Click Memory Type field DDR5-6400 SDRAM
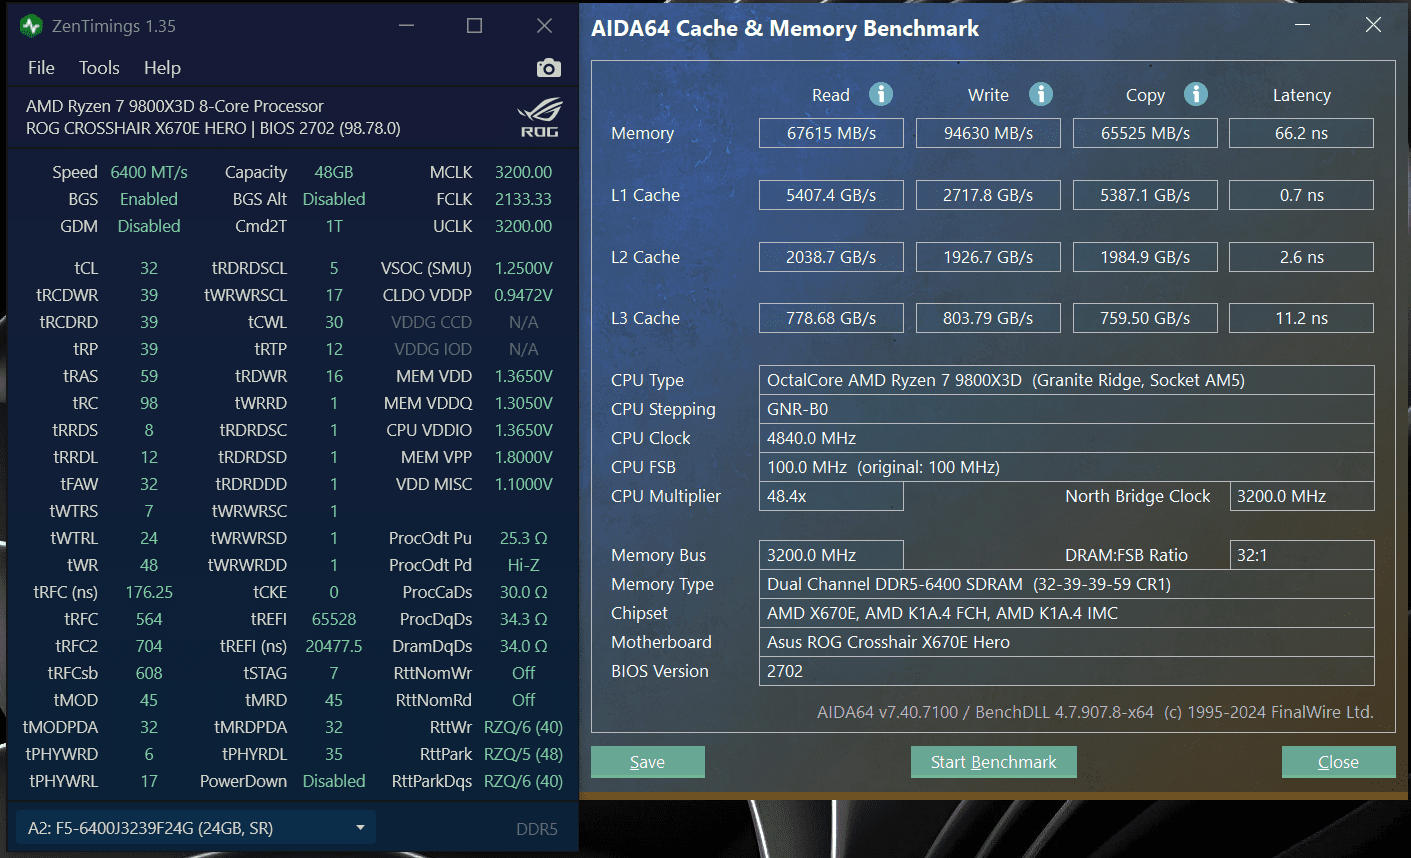1411x858 pixels. pyautogui.click(x=1067, y=584)
